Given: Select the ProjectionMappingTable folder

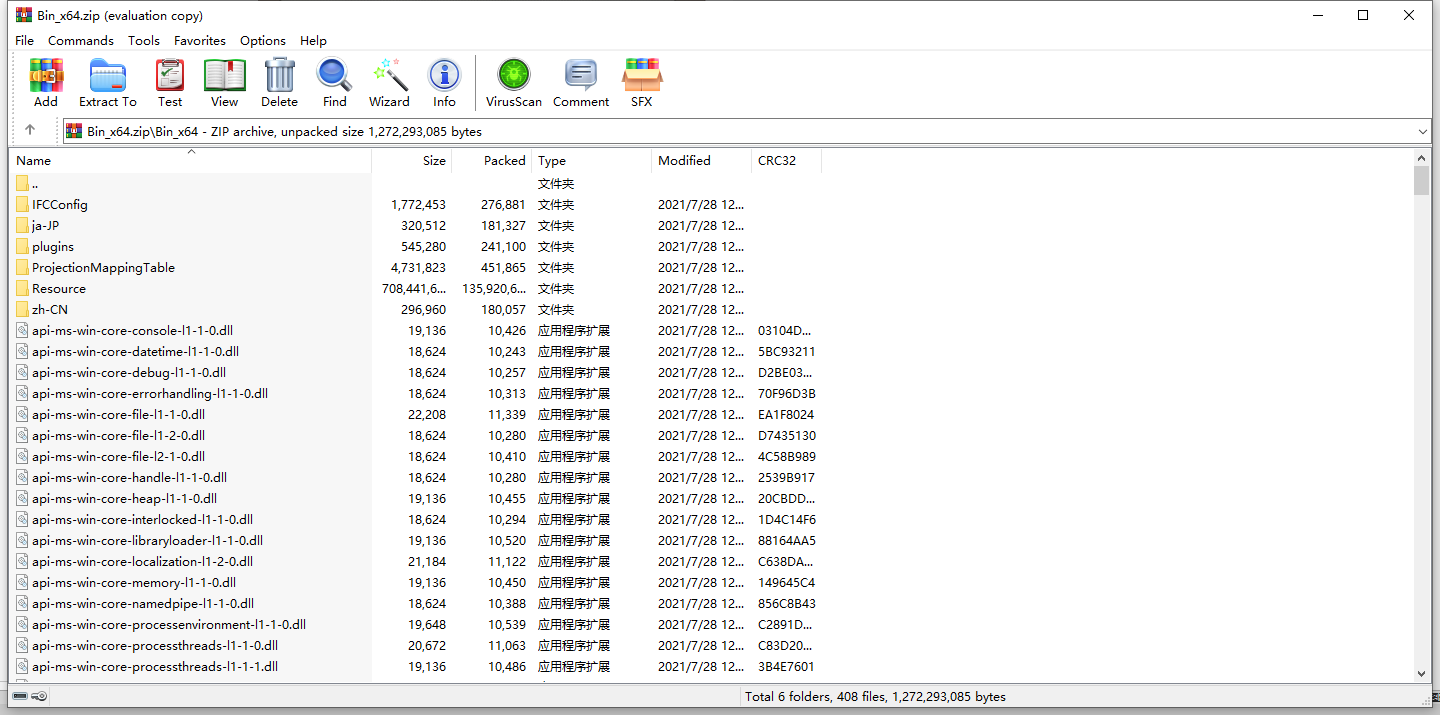Looking at the screenshot, I should point(103,267).
